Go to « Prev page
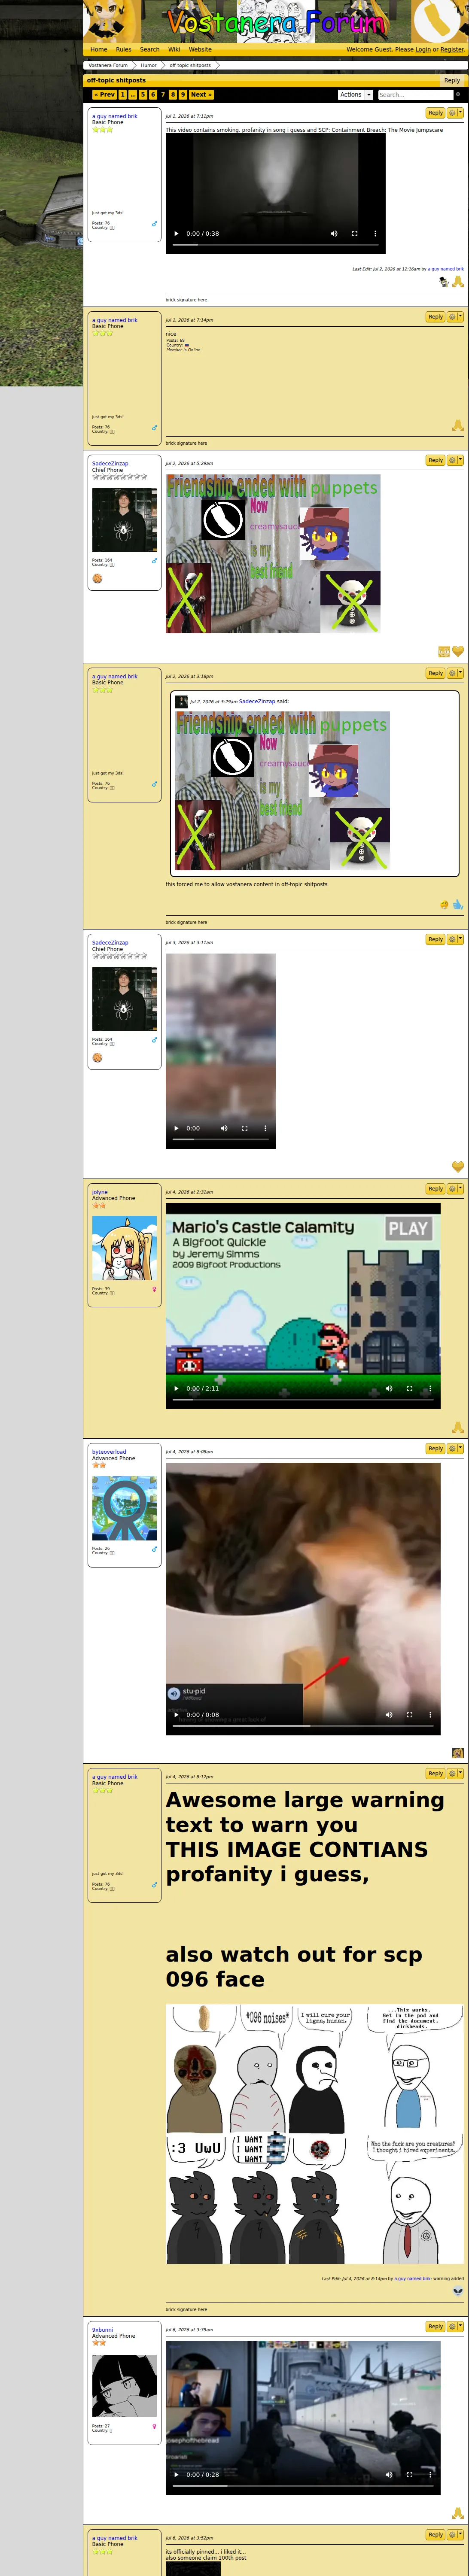The height and width of the screenshot is (2576, 469). click(105, 95)
